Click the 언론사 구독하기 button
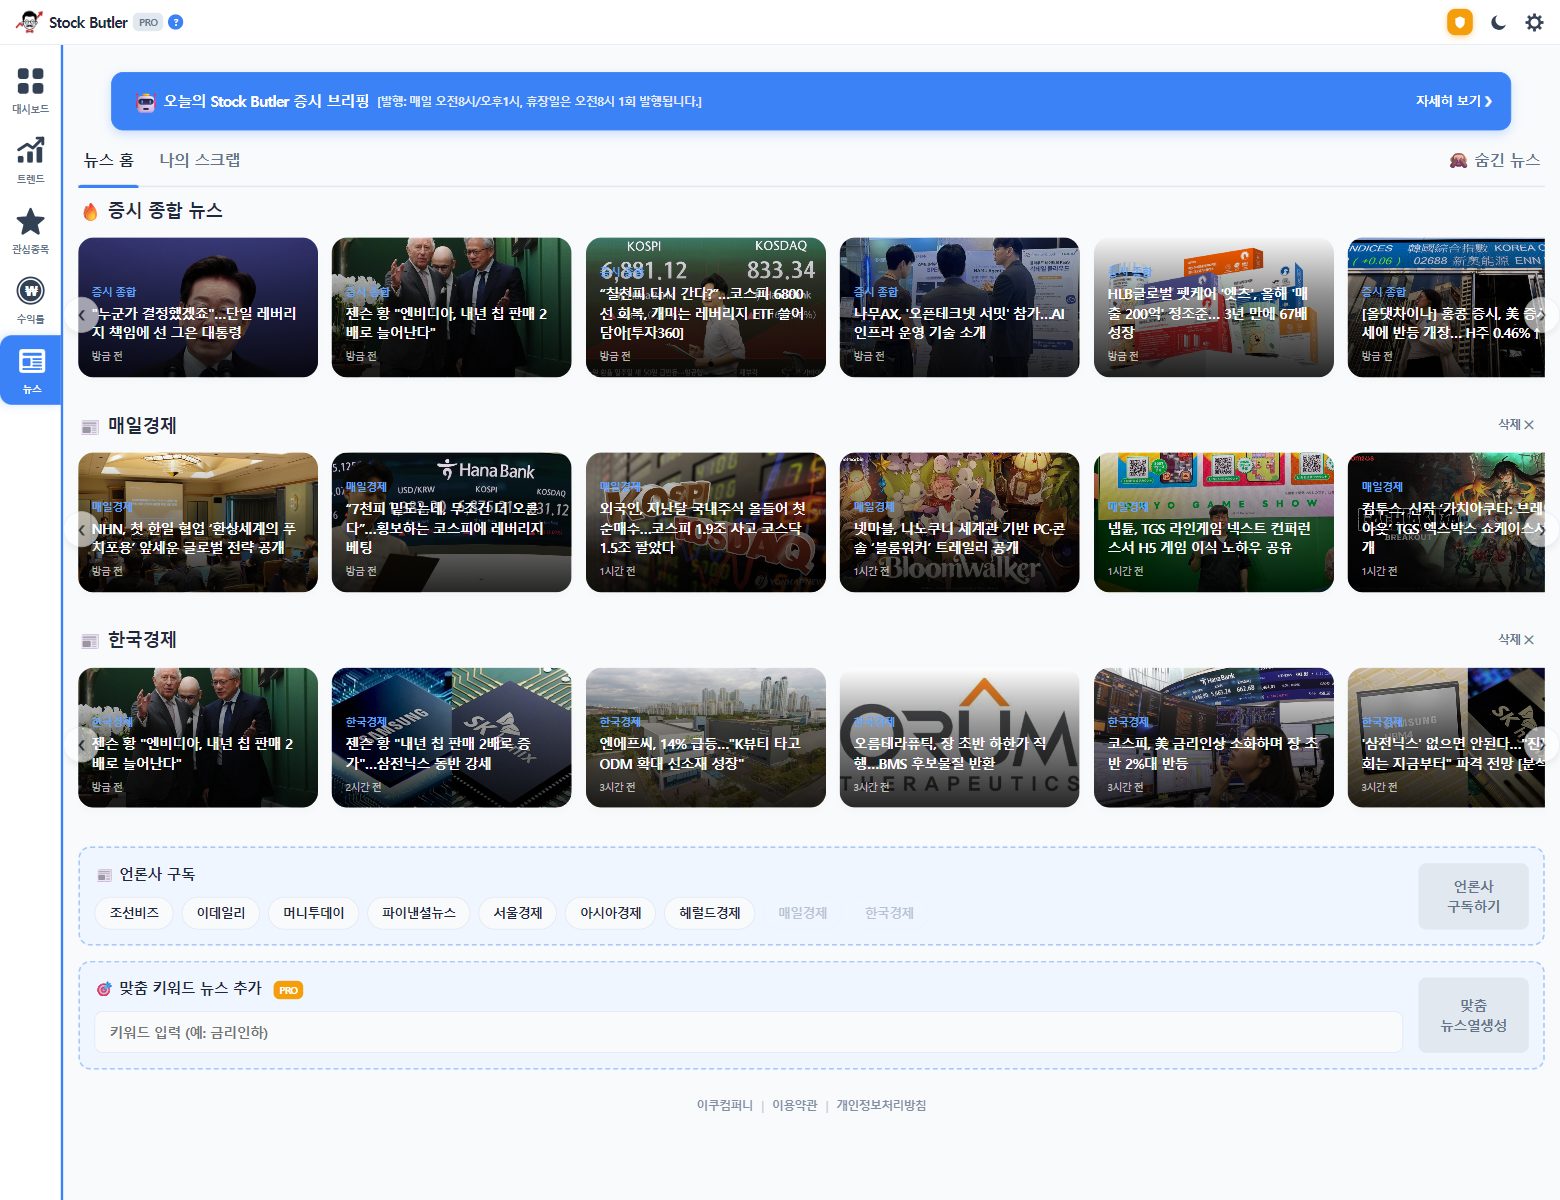The height and width of the screenshot is (1200, 1560). tap(1473, 896)
